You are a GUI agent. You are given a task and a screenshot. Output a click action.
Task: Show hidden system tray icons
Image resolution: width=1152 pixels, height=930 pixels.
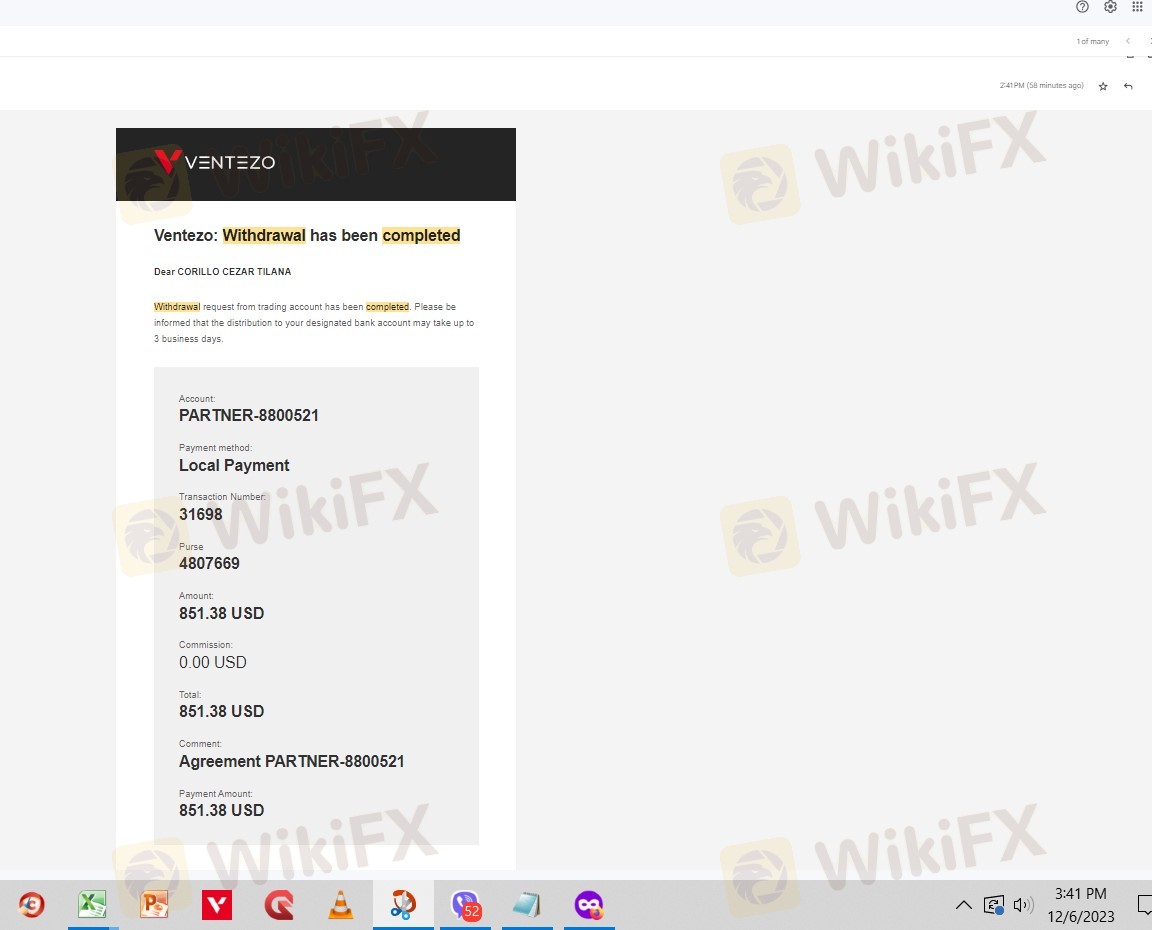coord(963,905)
